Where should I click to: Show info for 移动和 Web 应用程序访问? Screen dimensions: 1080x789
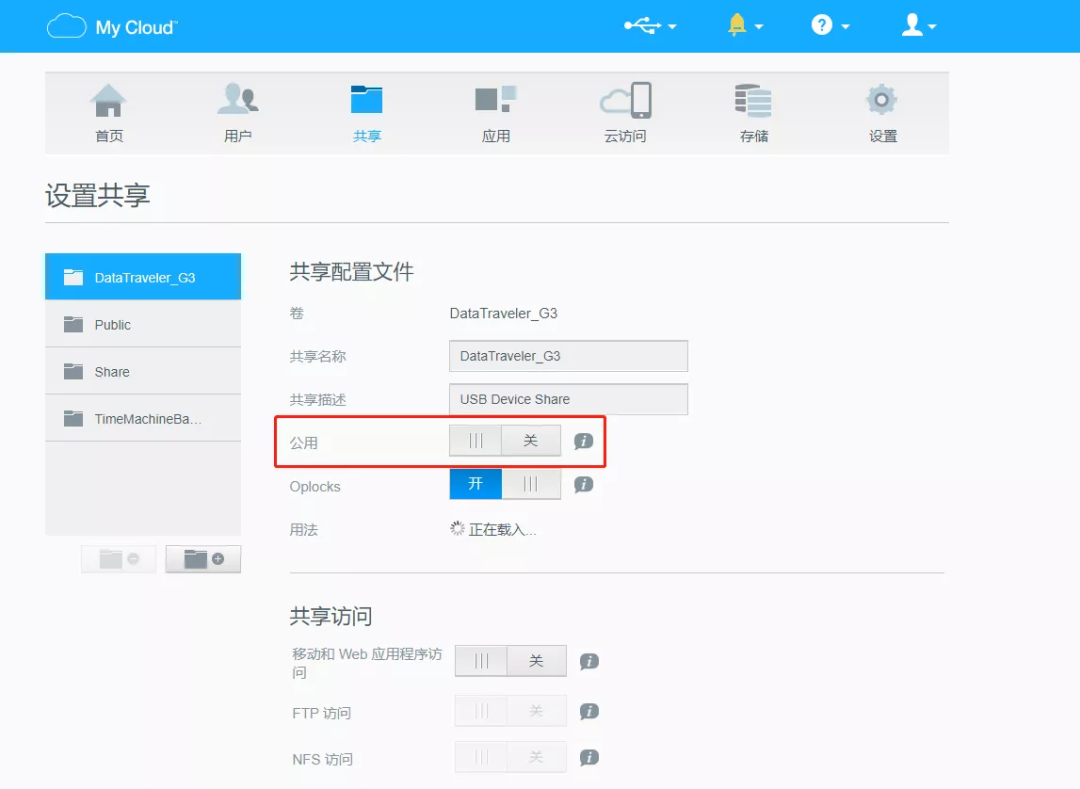pyautogui.click(x=589, y=661)
